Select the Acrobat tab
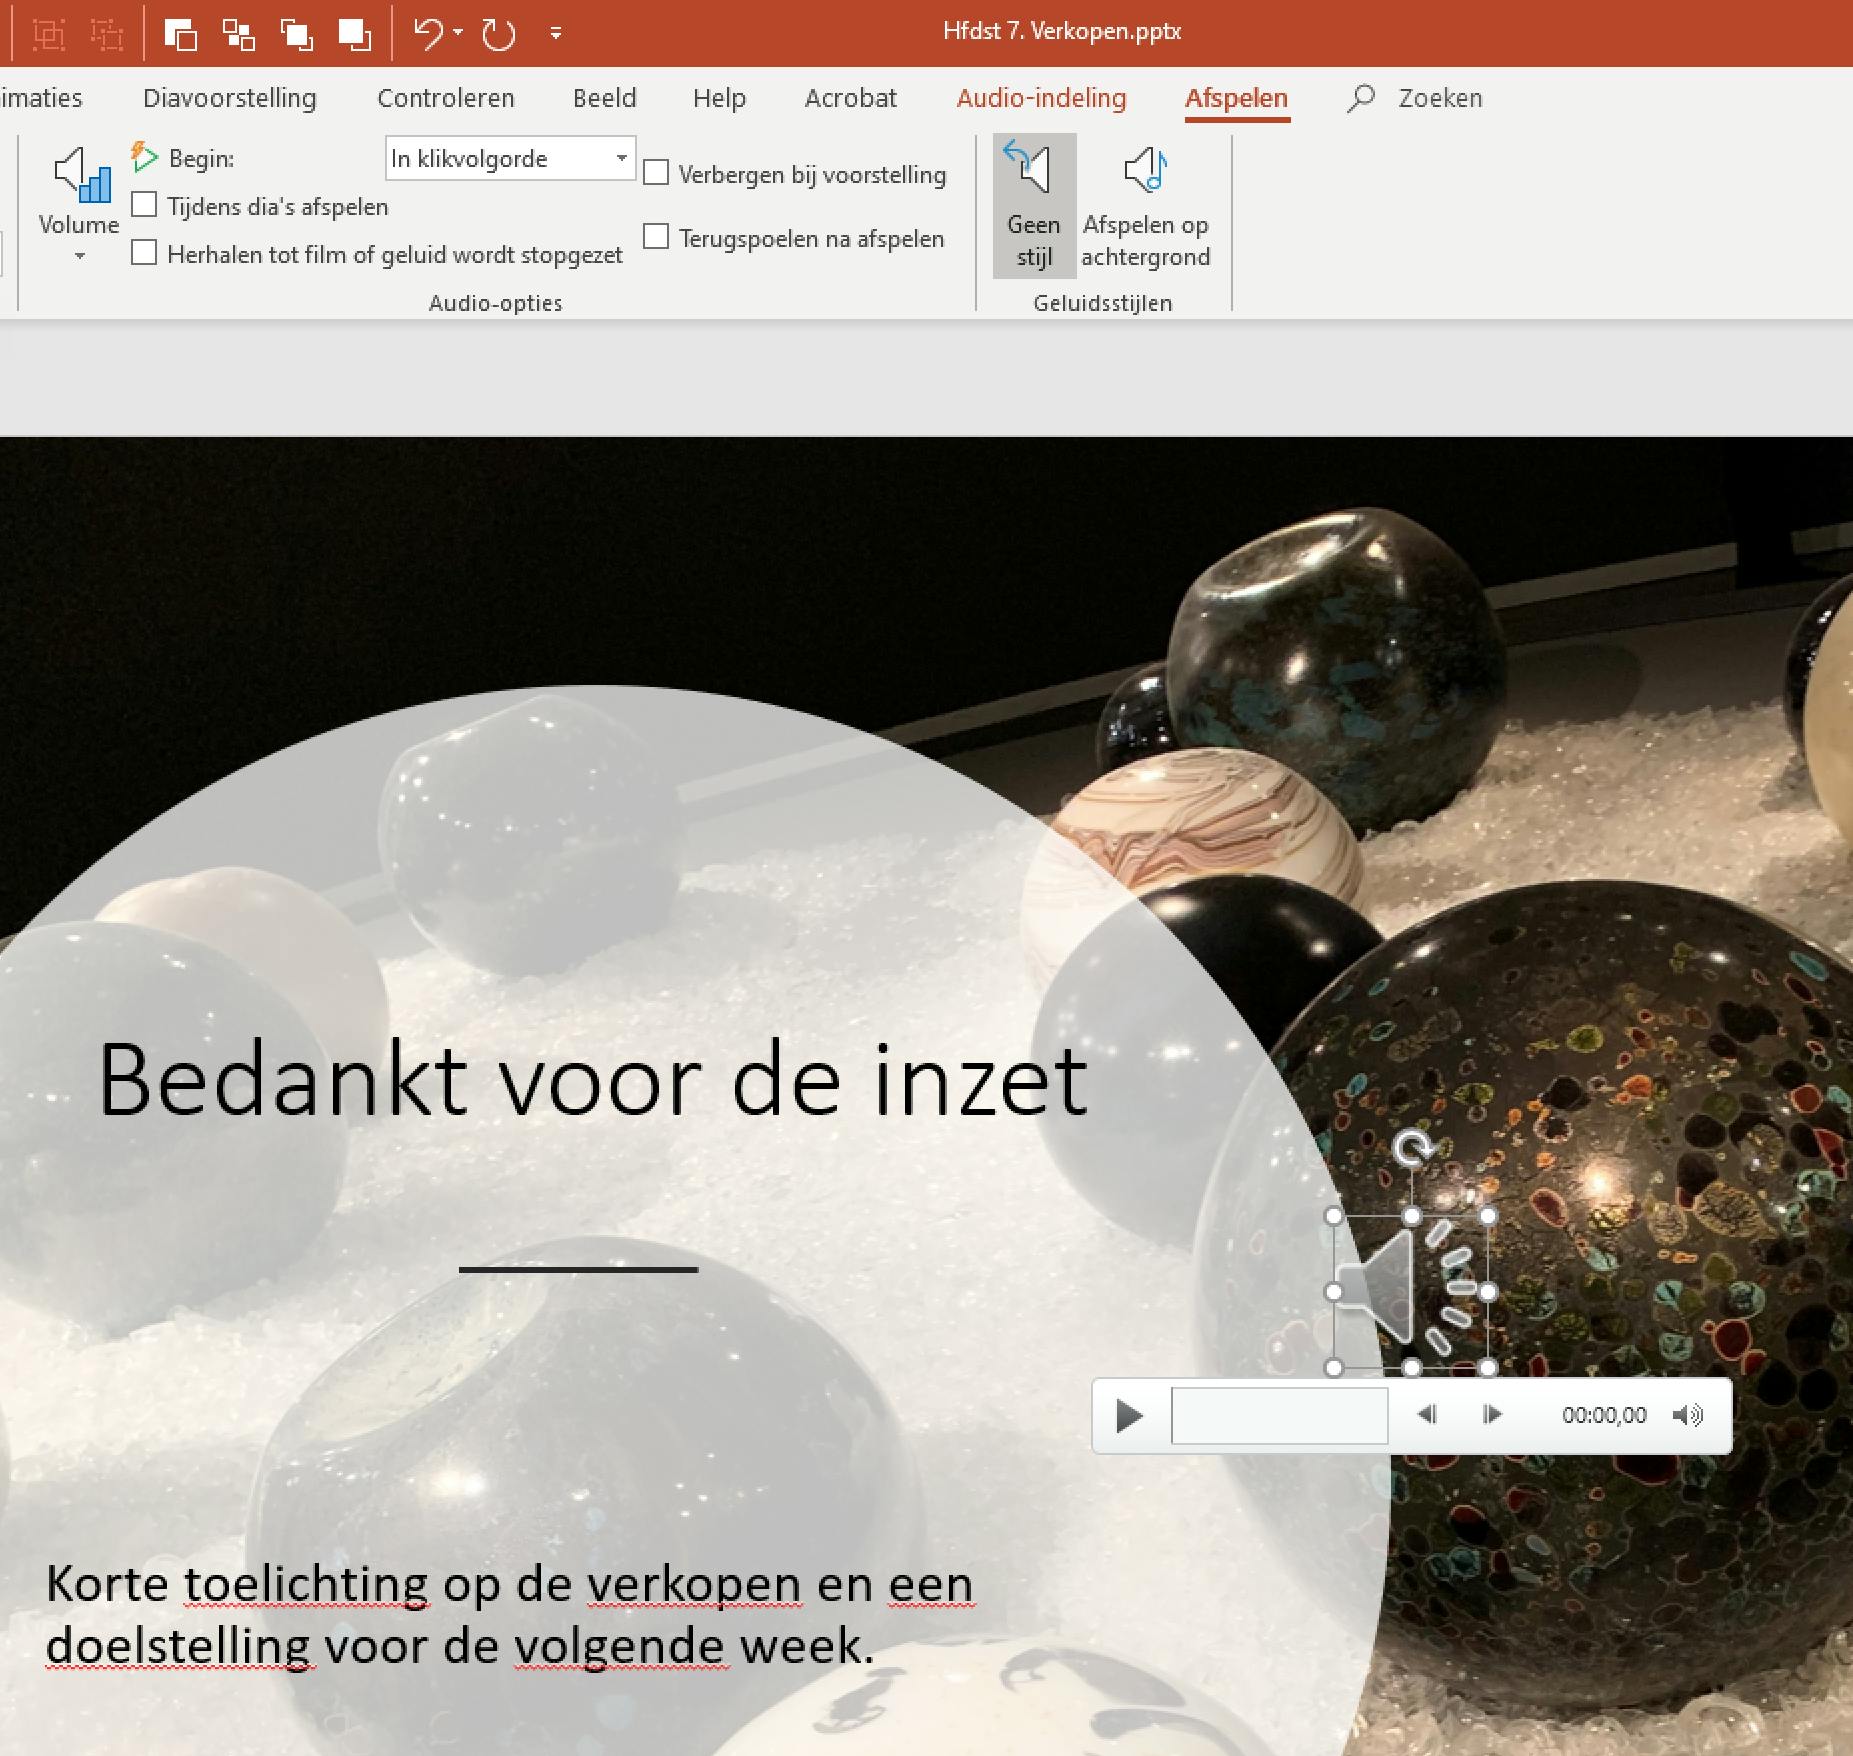The width and height of the screenshot is (1853, 1756). tap(851, 98)
